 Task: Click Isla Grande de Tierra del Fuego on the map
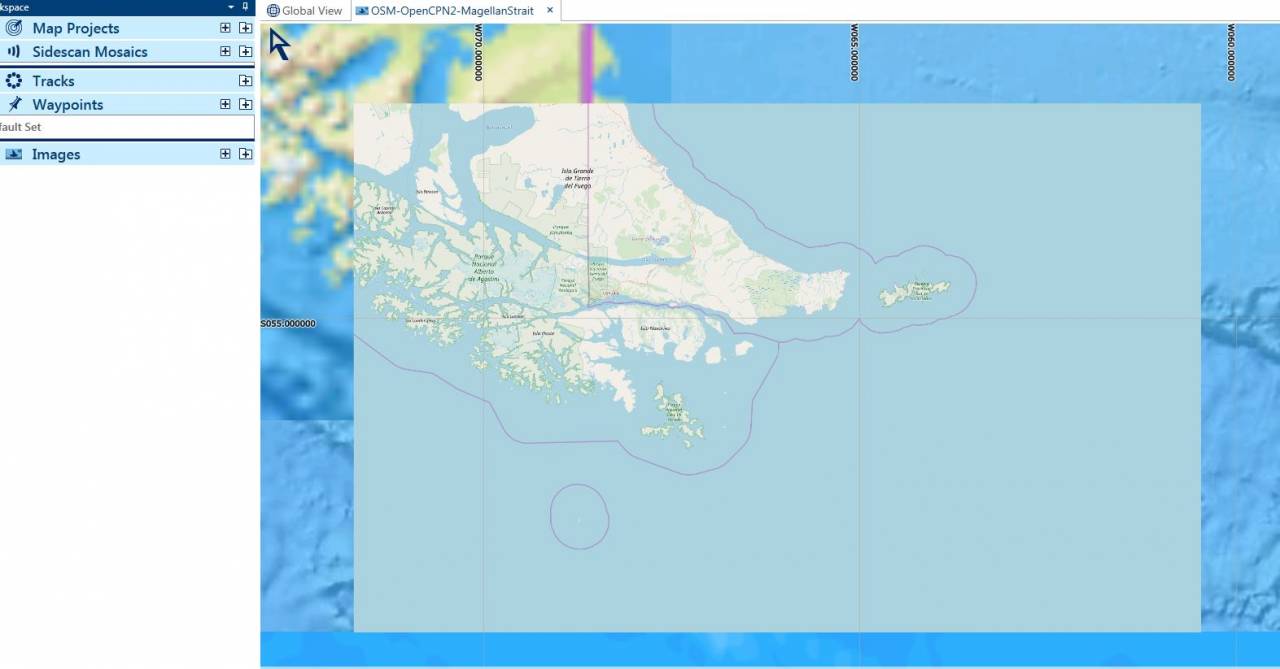577,178
